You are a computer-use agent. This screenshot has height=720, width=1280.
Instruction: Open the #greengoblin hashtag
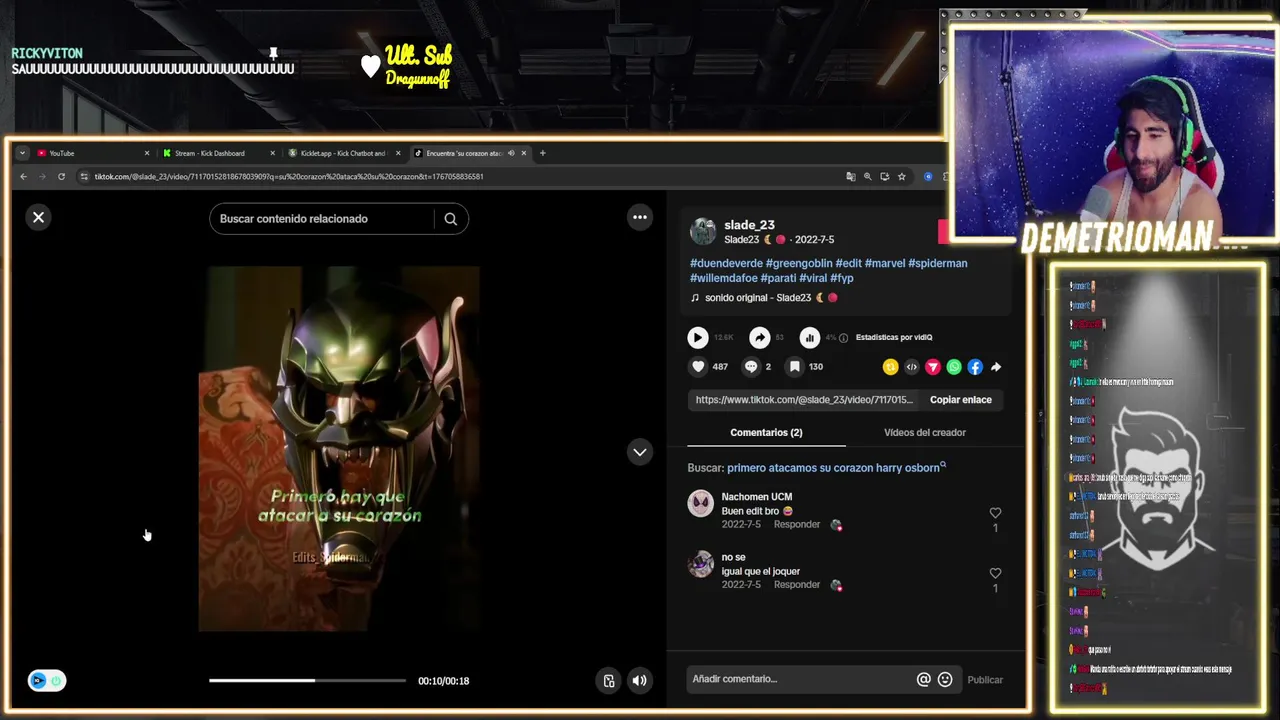tap(799, 263)
